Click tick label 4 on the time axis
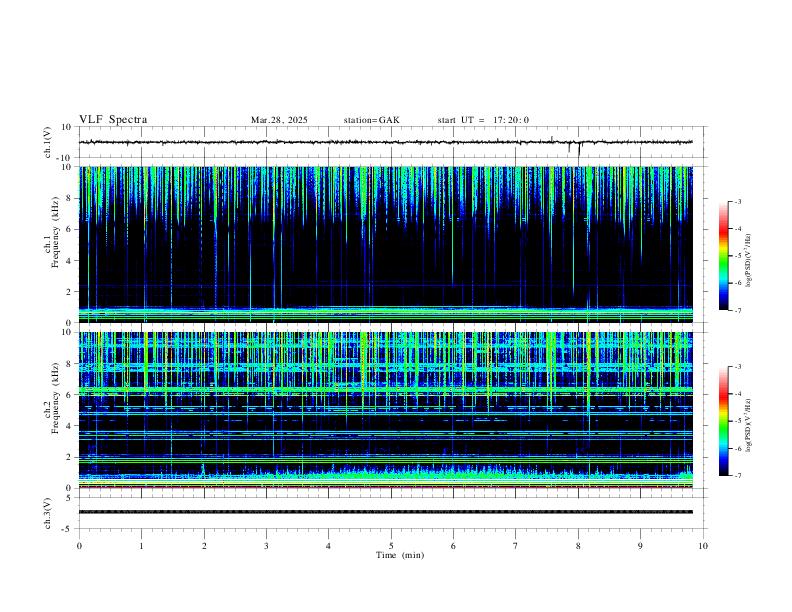792x612 pixels. pyautogui.click(x=329, y=546)
